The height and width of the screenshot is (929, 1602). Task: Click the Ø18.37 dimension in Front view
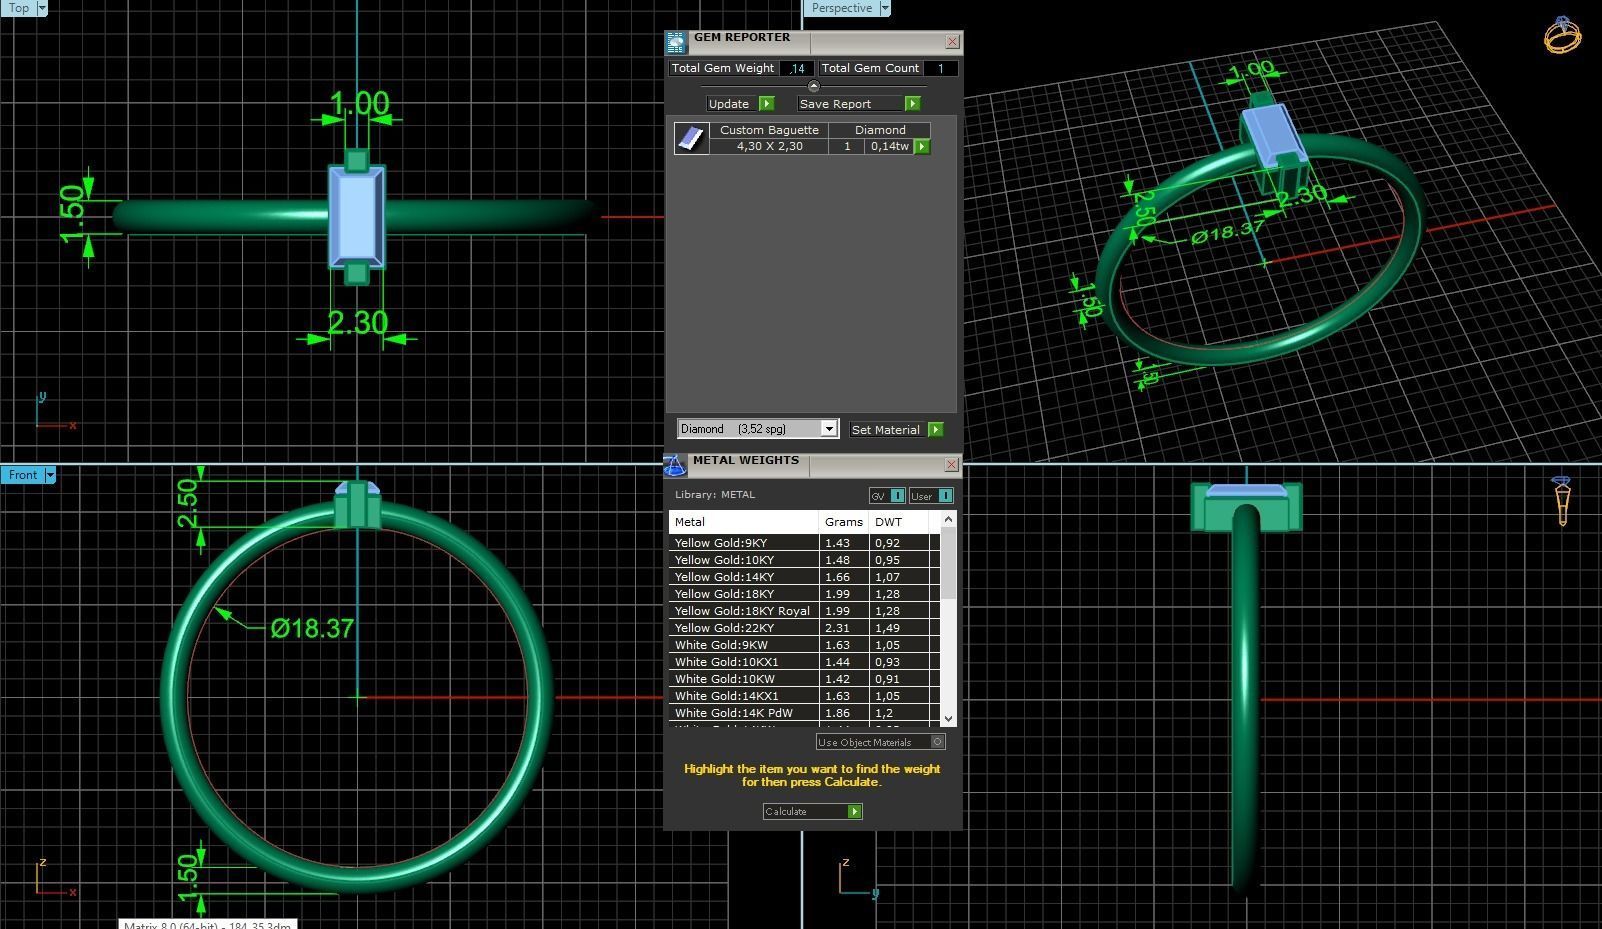click(x=312, y=628)
